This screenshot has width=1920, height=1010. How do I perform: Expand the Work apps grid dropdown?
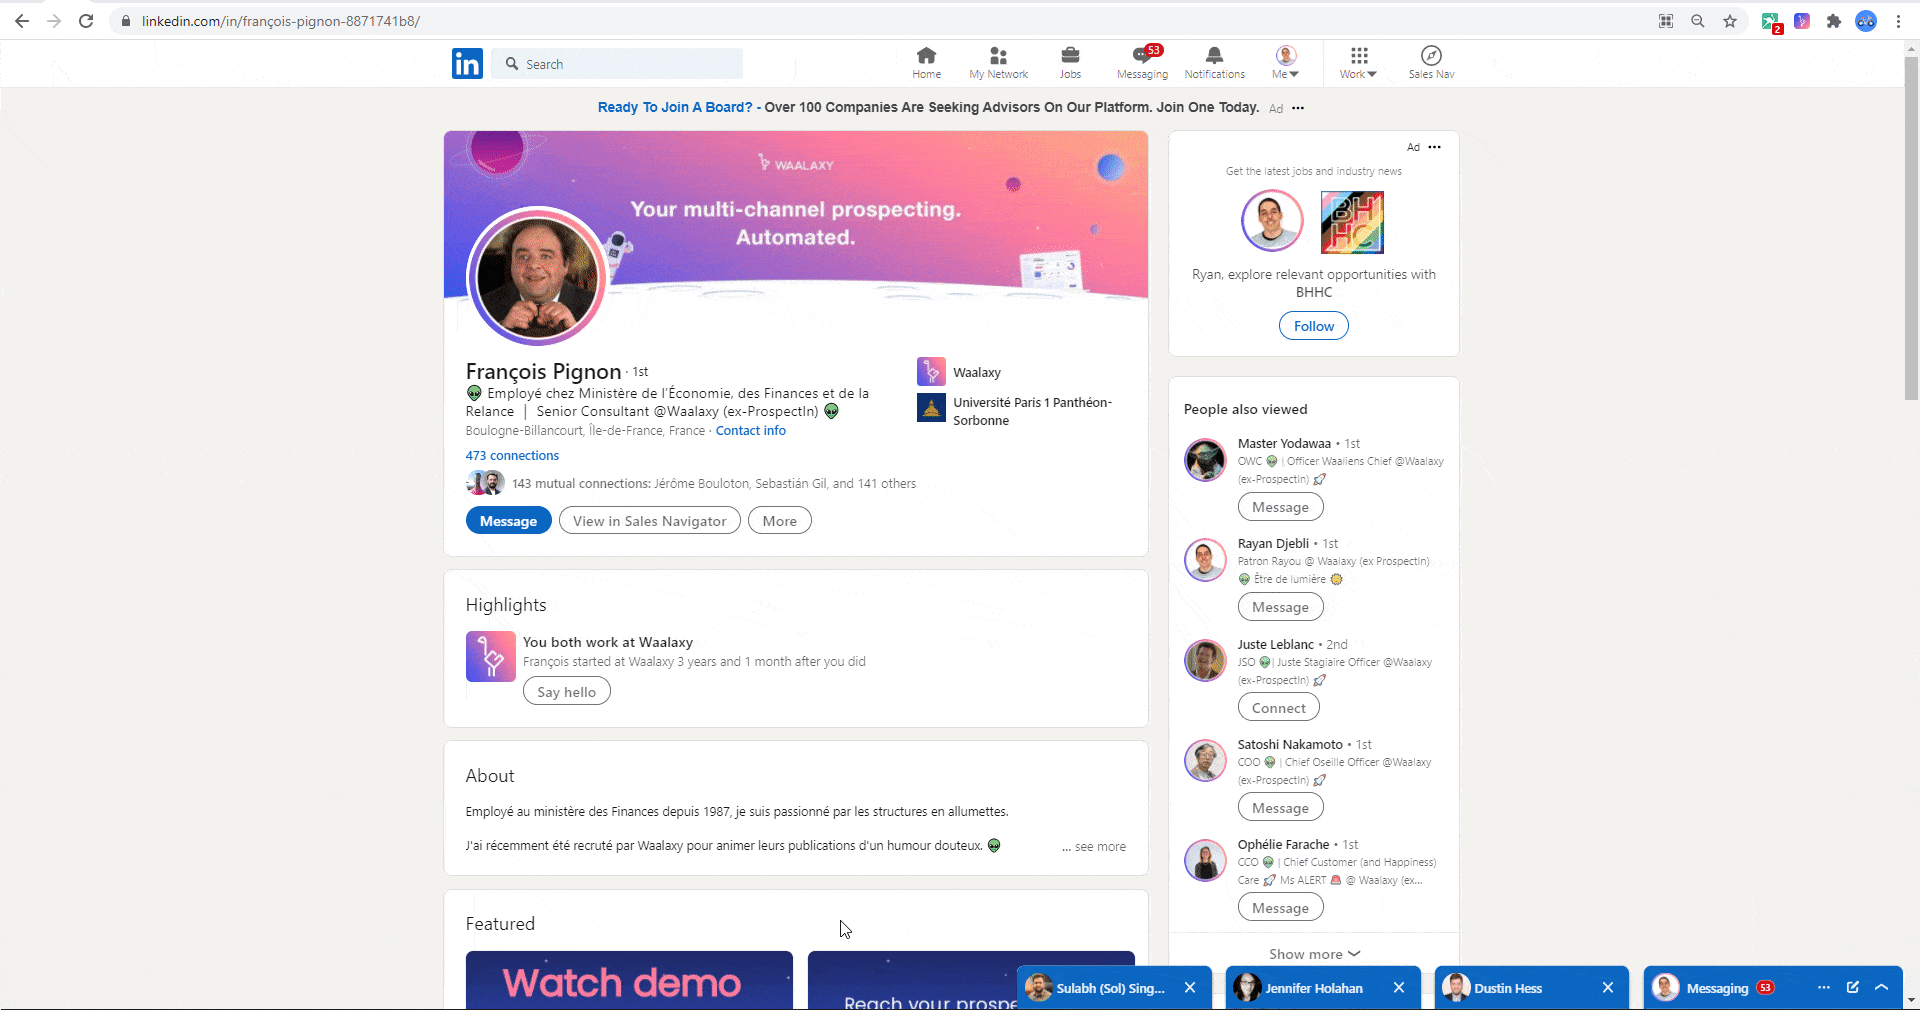pyautogui.click(x=1358, y=63)
